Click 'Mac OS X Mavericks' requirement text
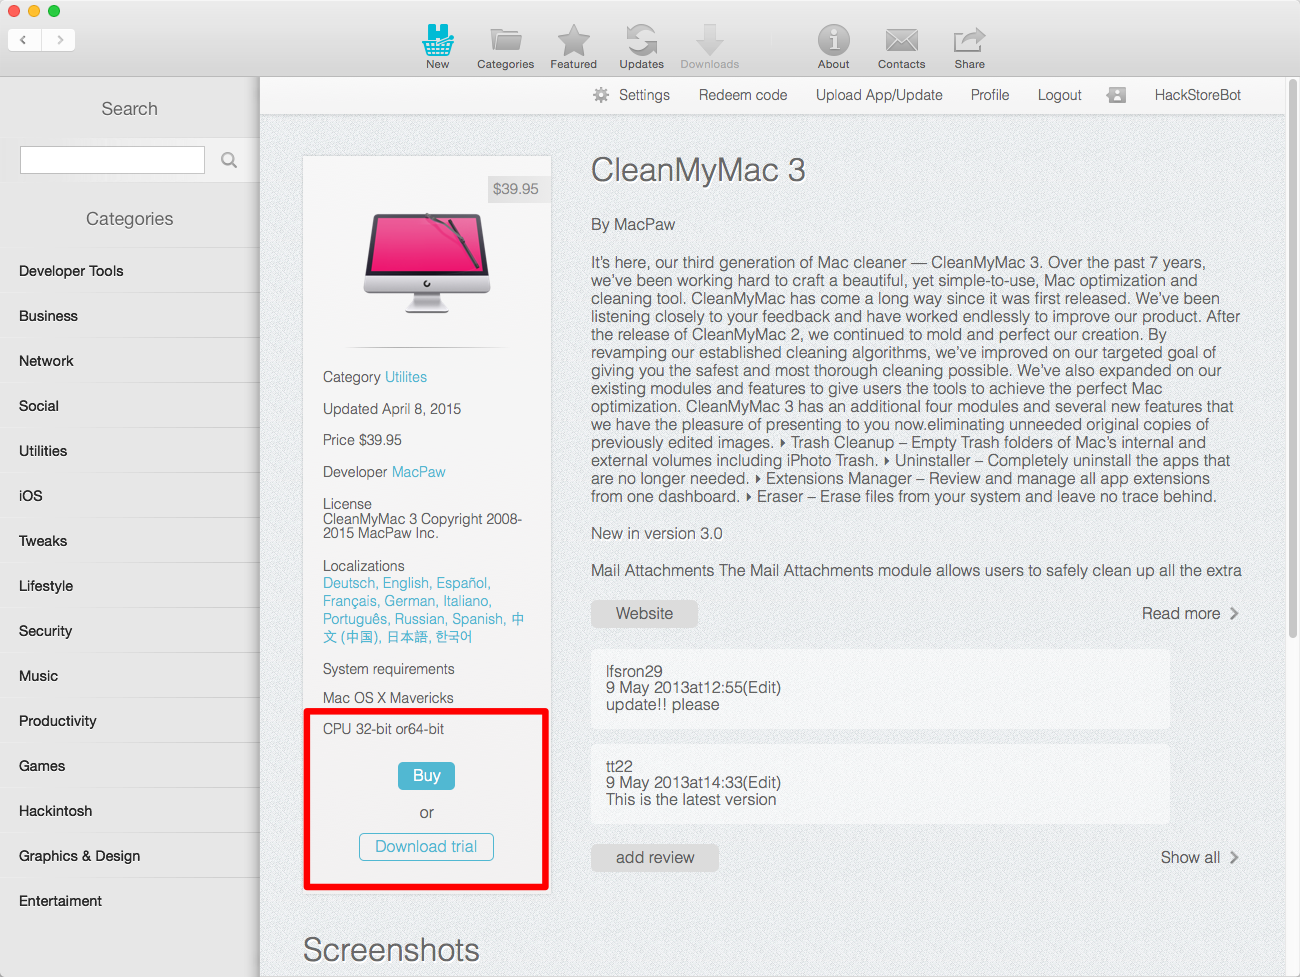 (x=388, y=698)
